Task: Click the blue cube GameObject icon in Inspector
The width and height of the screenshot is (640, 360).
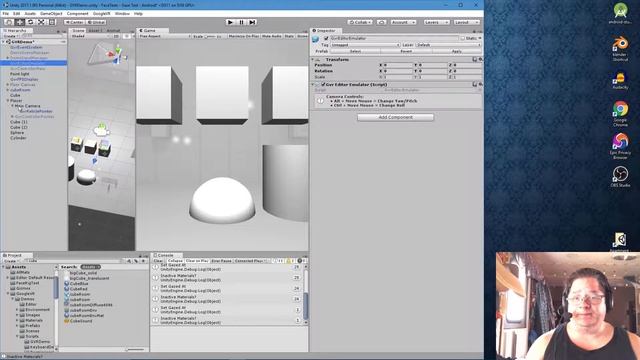Action: [316, 39]
